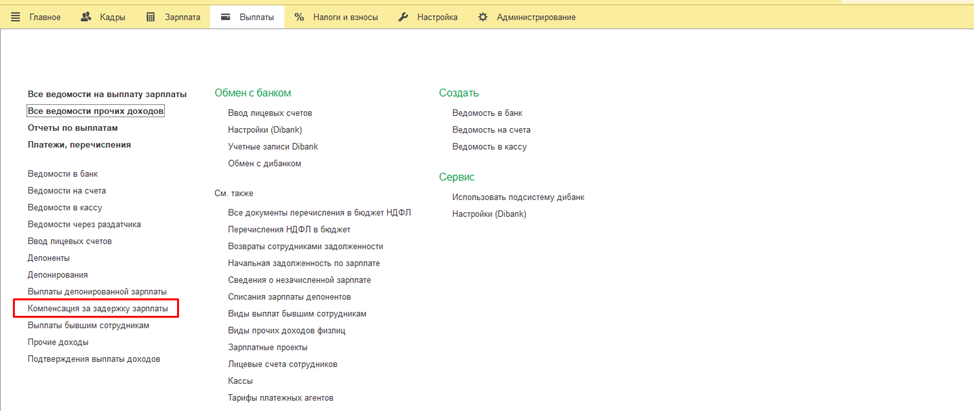Image resolution: width=974 pixels, height=411 pixels.
Task: Click the wrench icon for Настройка
Action: coord(403,17)
